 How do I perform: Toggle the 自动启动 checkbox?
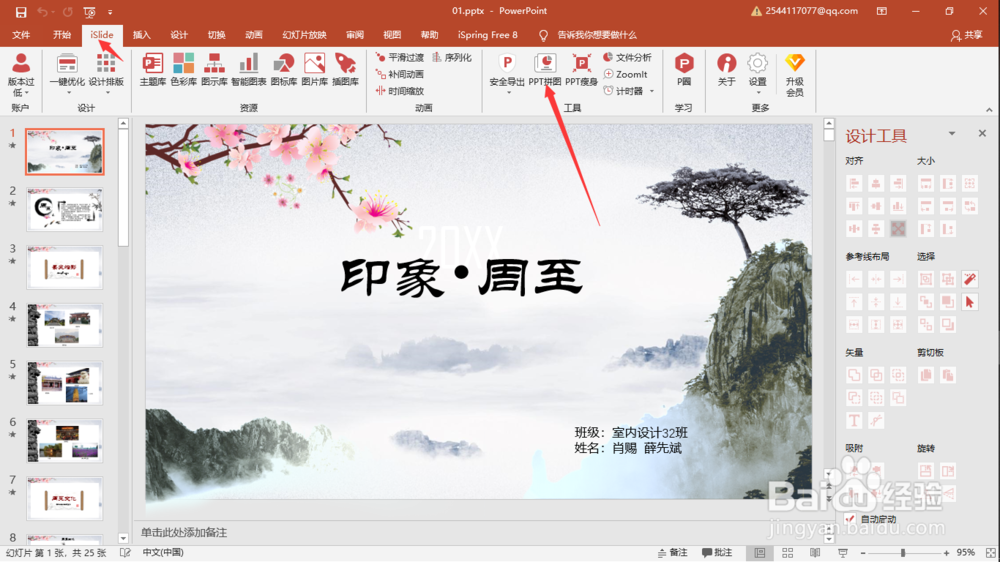click(x=849, y=519)
